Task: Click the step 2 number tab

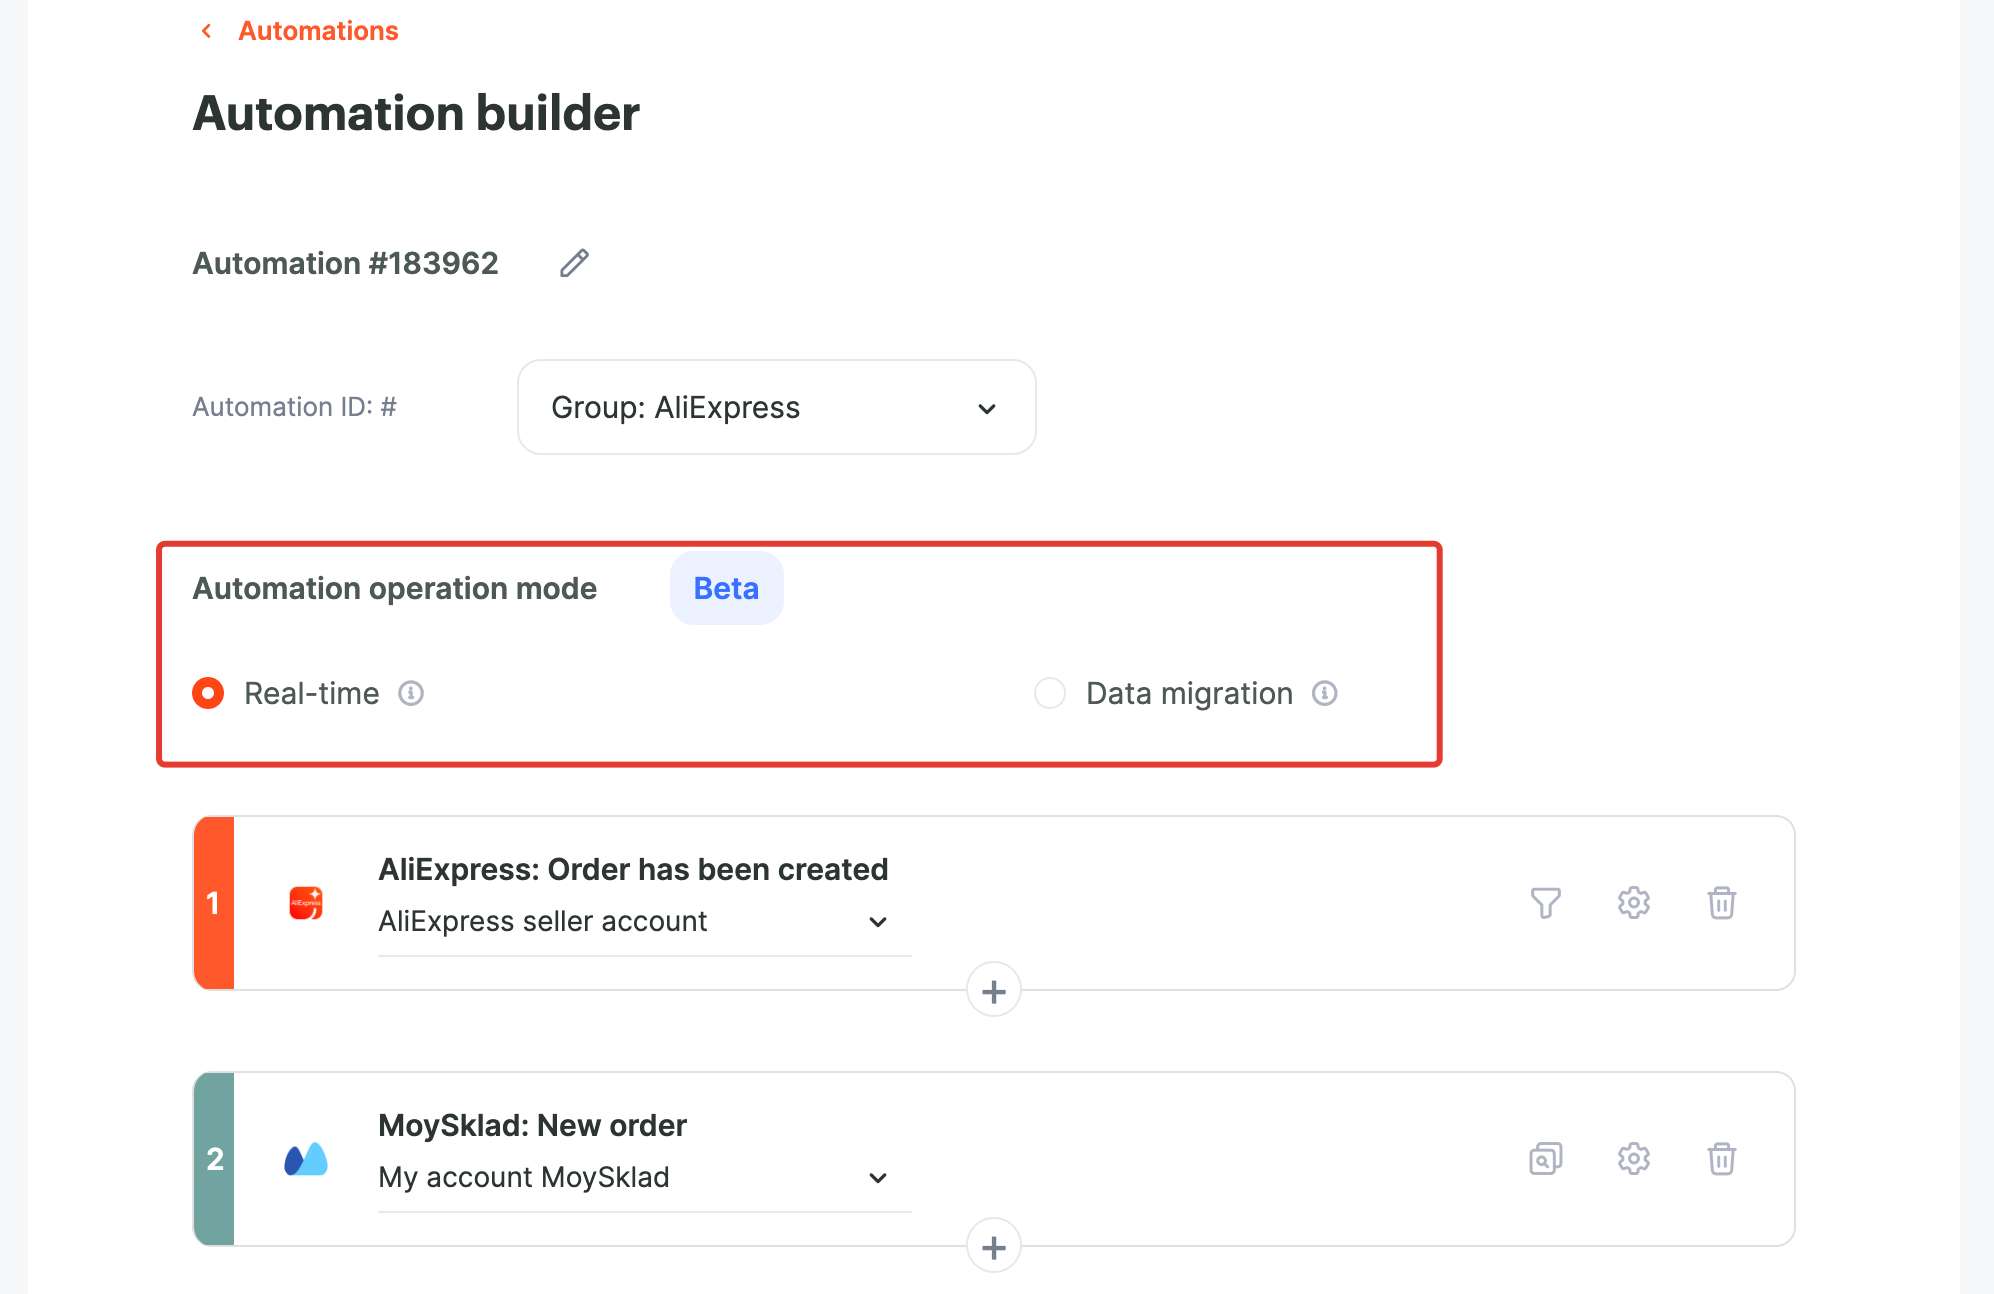Action: [213, 1159]
